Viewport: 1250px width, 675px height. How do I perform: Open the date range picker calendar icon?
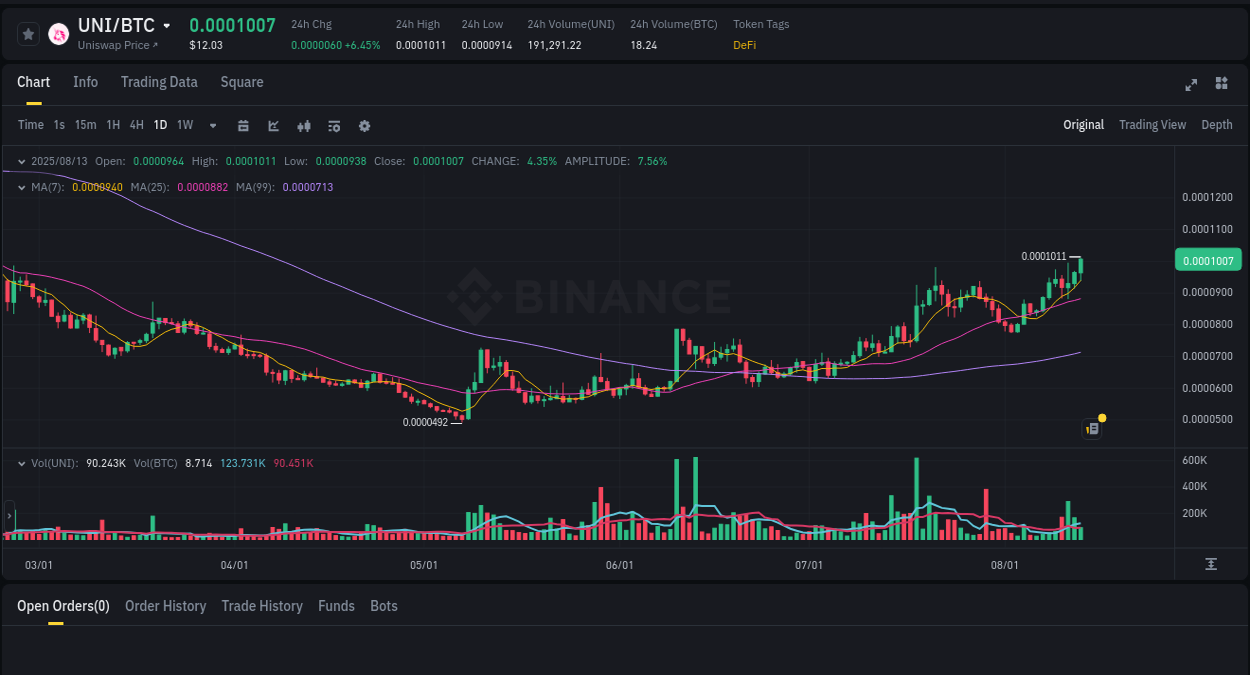[x=243, y=125]
